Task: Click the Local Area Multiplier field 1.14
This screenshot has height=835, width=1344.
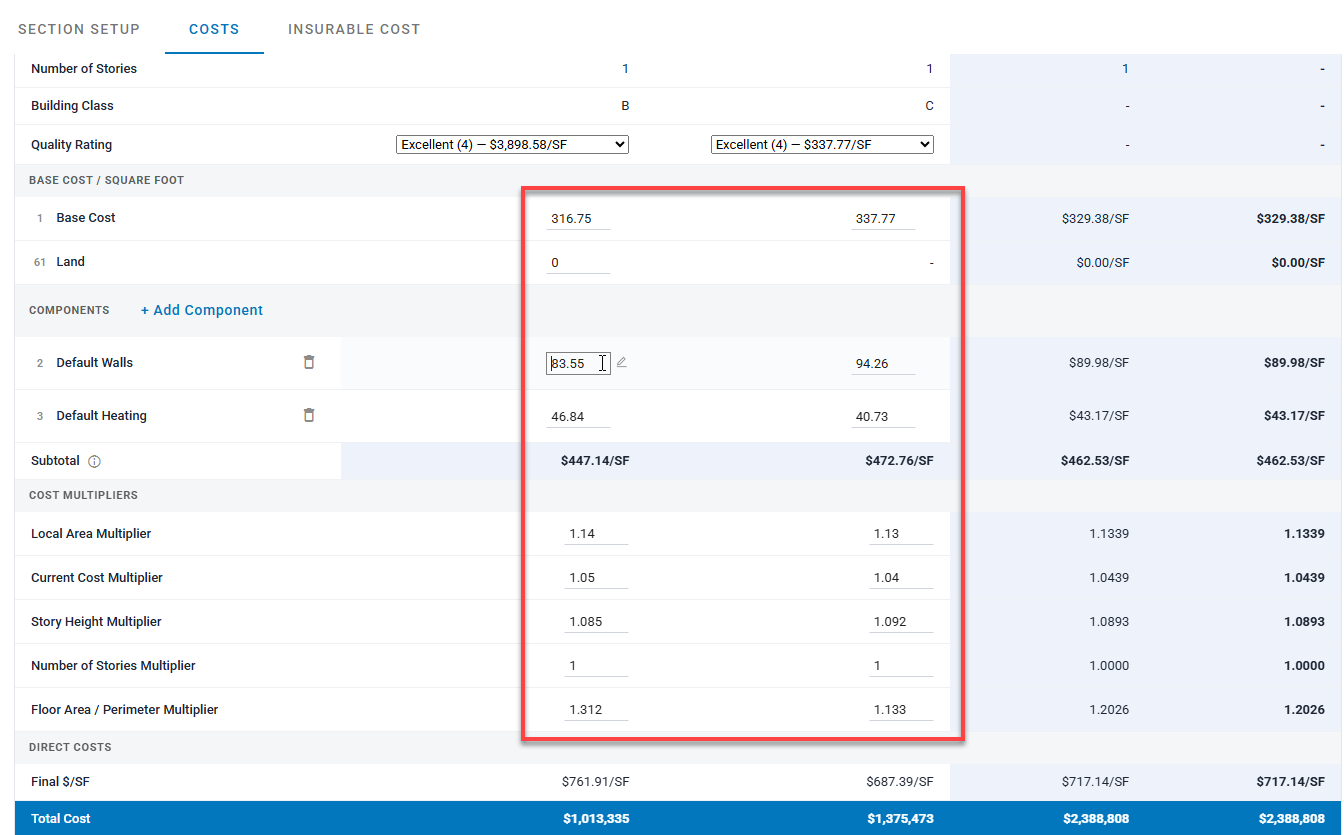Action: tap(596, 533)
